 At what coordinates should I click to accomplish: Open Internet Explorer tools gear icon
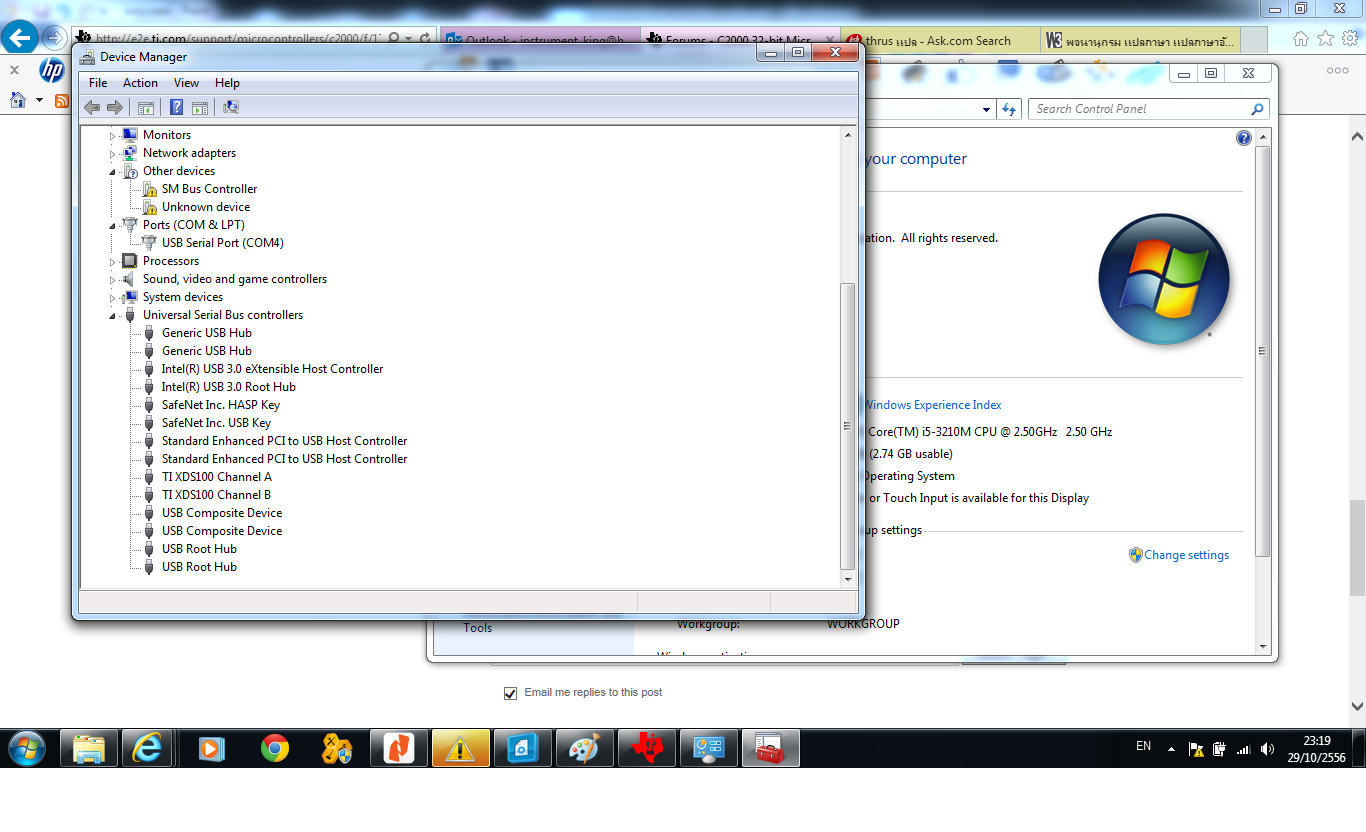(x=1350, y=39)
